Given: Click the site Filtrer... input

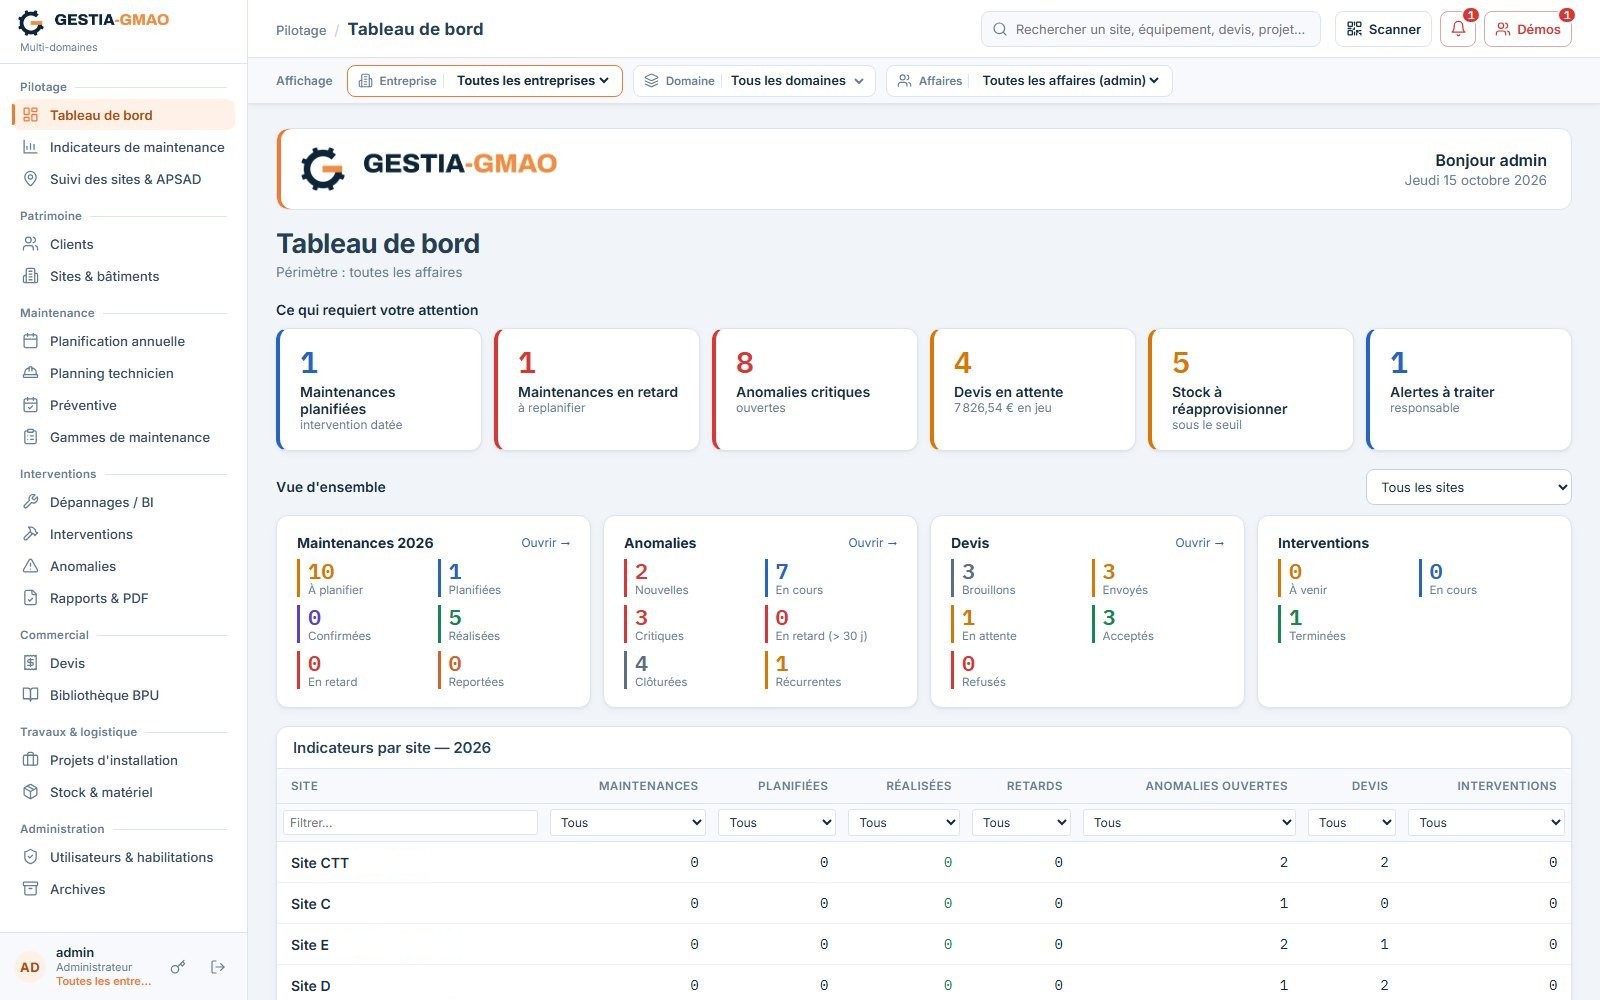Looking at the screenshot, I should 410,823.
